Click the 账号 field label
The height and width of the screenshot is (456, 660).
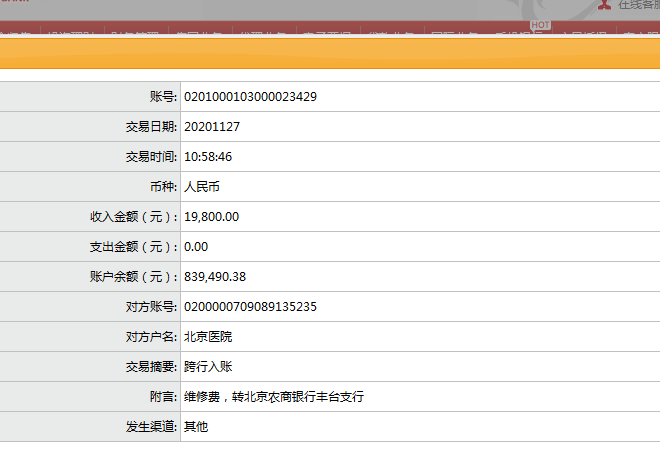163,97
